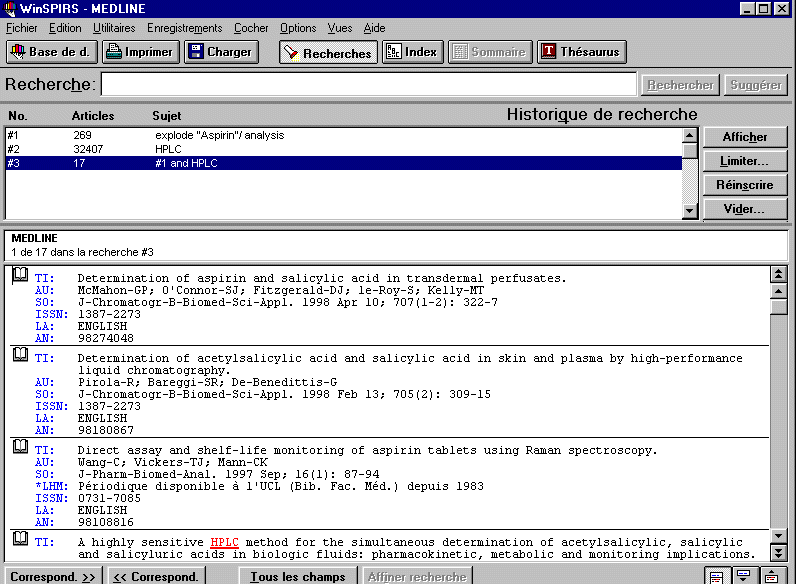
Task: Mark the 'transdermal perfusates' record book icon
Action: pyautogui.click(x=20, y=275)
